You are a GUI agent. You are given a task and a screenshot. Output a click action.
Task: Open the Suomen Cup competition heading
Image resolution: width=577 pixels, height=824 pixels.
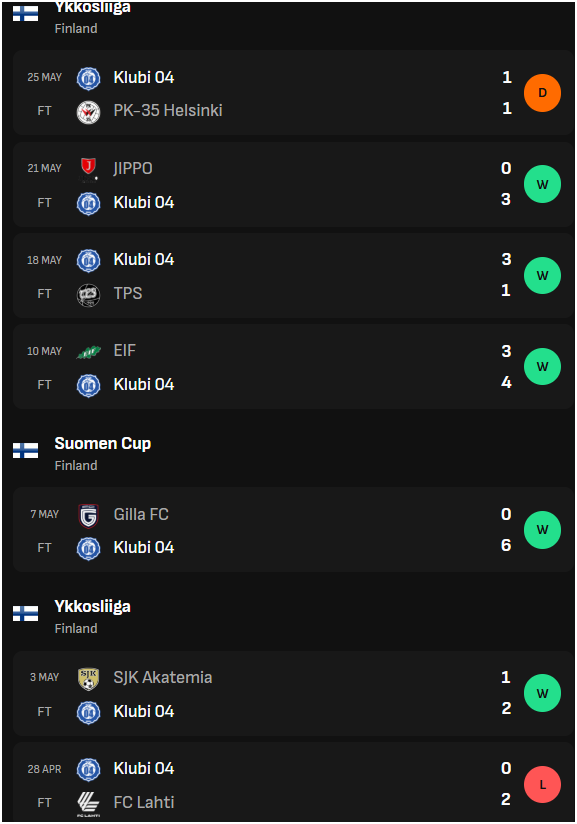click(103, 444)
